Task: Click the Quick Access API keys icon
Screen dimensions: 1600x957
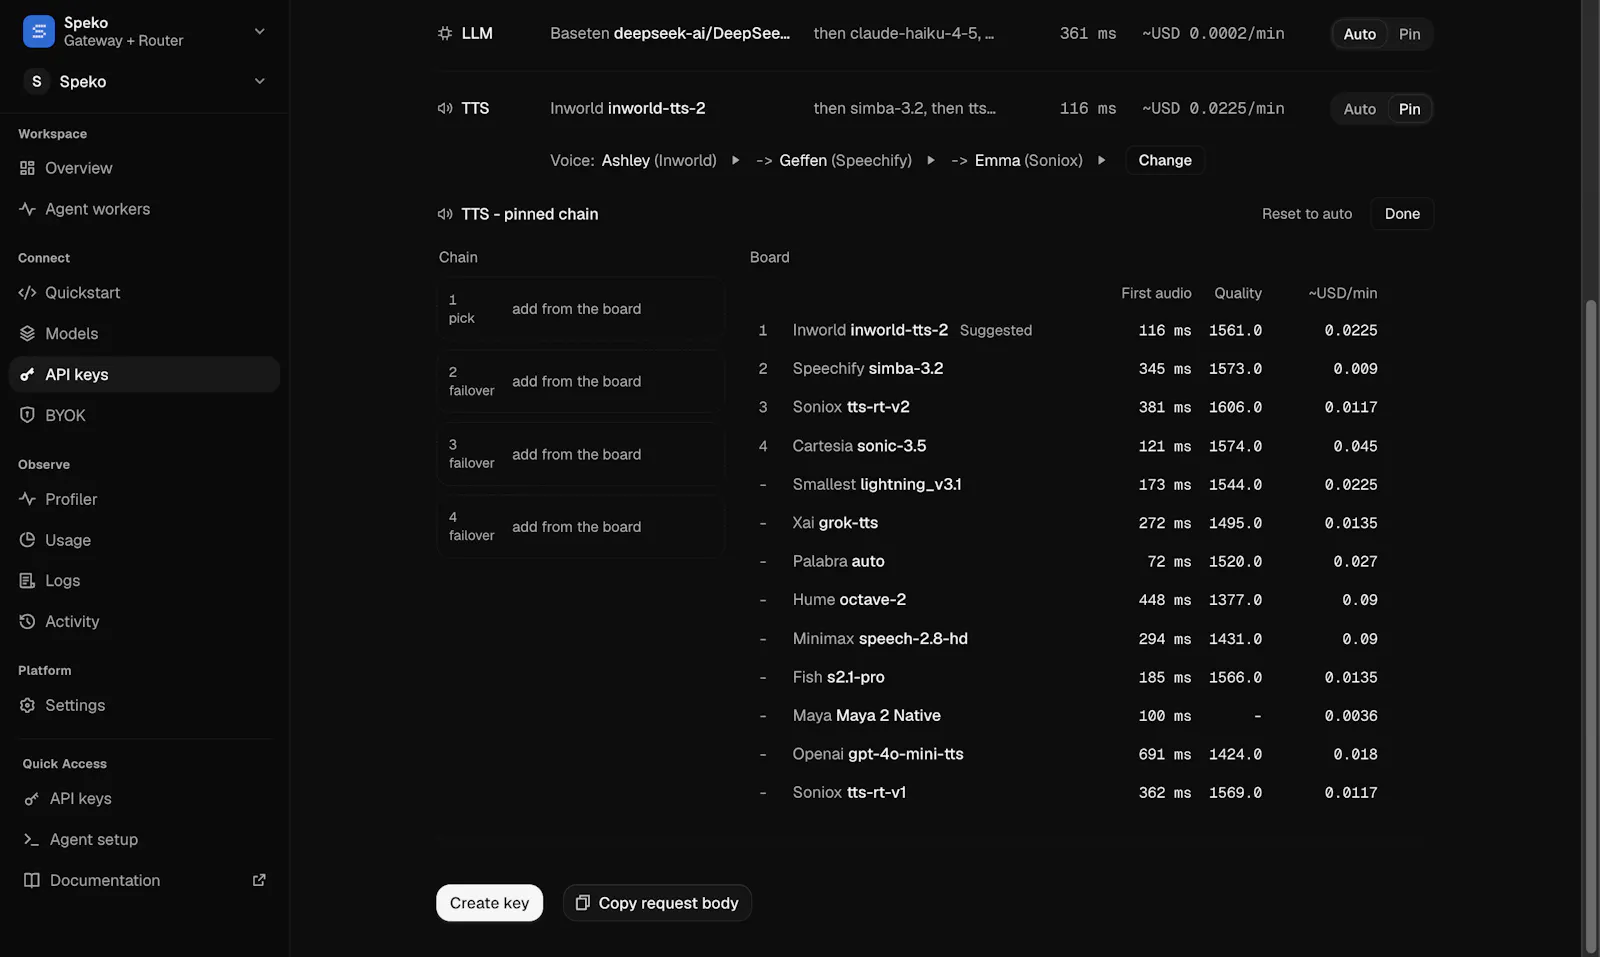Action: click(32, 799)
